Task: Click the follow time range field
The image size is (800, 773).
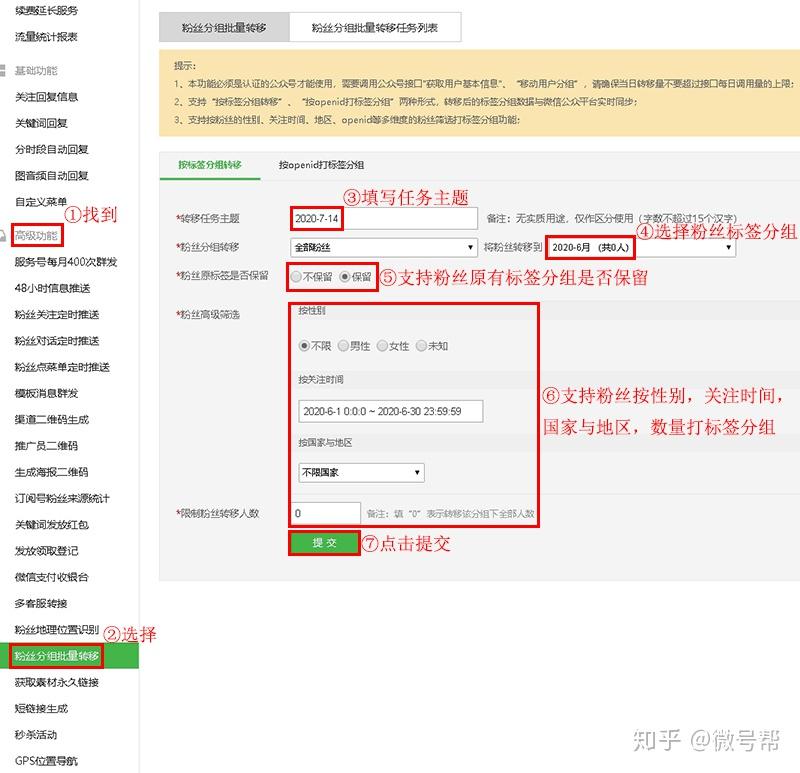Action: click(x=391, y=411)
